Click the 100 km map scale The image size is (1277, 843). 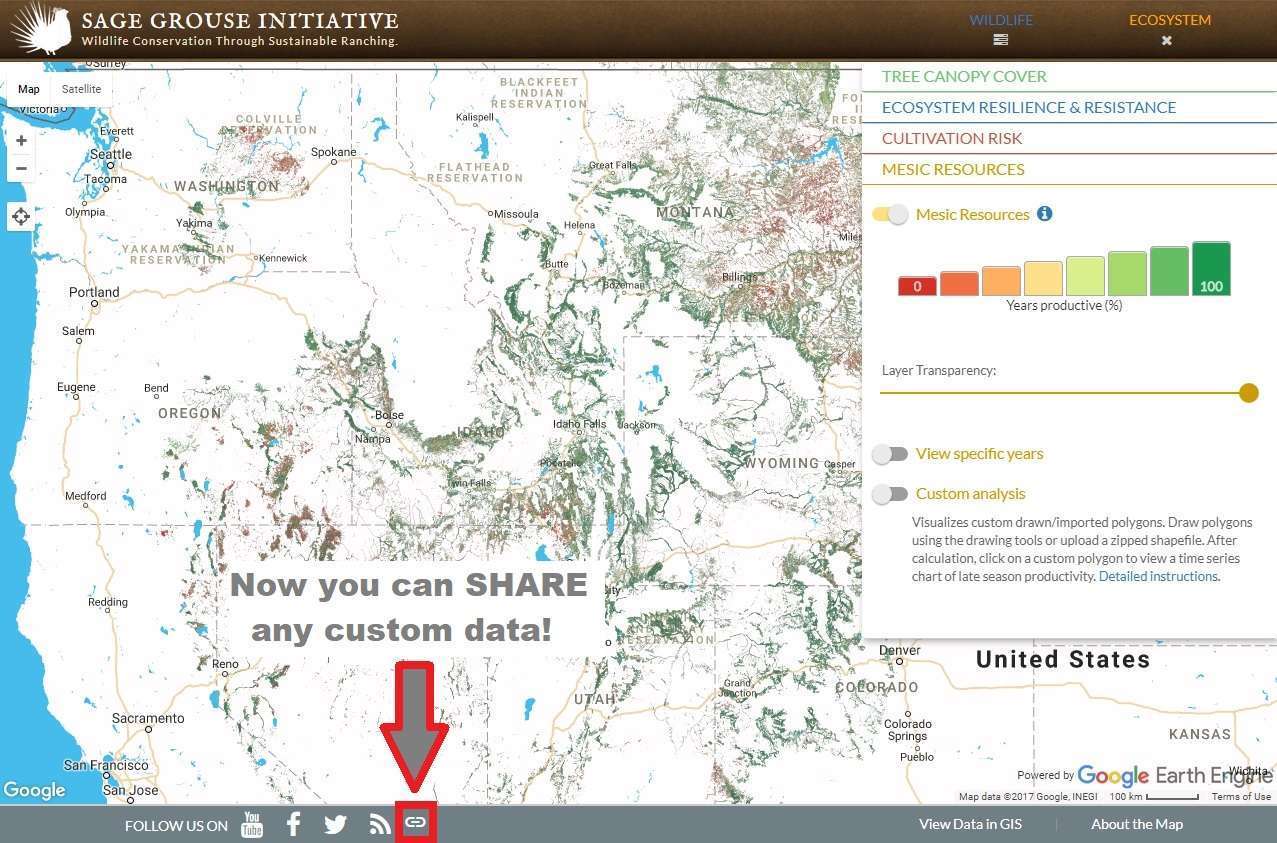tap(1155, 797)
